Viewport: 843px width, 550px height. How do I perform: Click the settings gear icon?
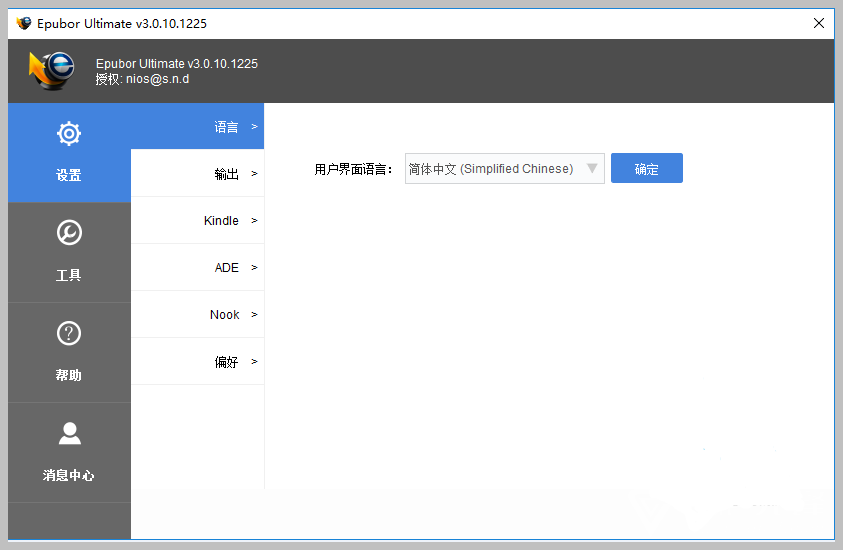point(69,133)
